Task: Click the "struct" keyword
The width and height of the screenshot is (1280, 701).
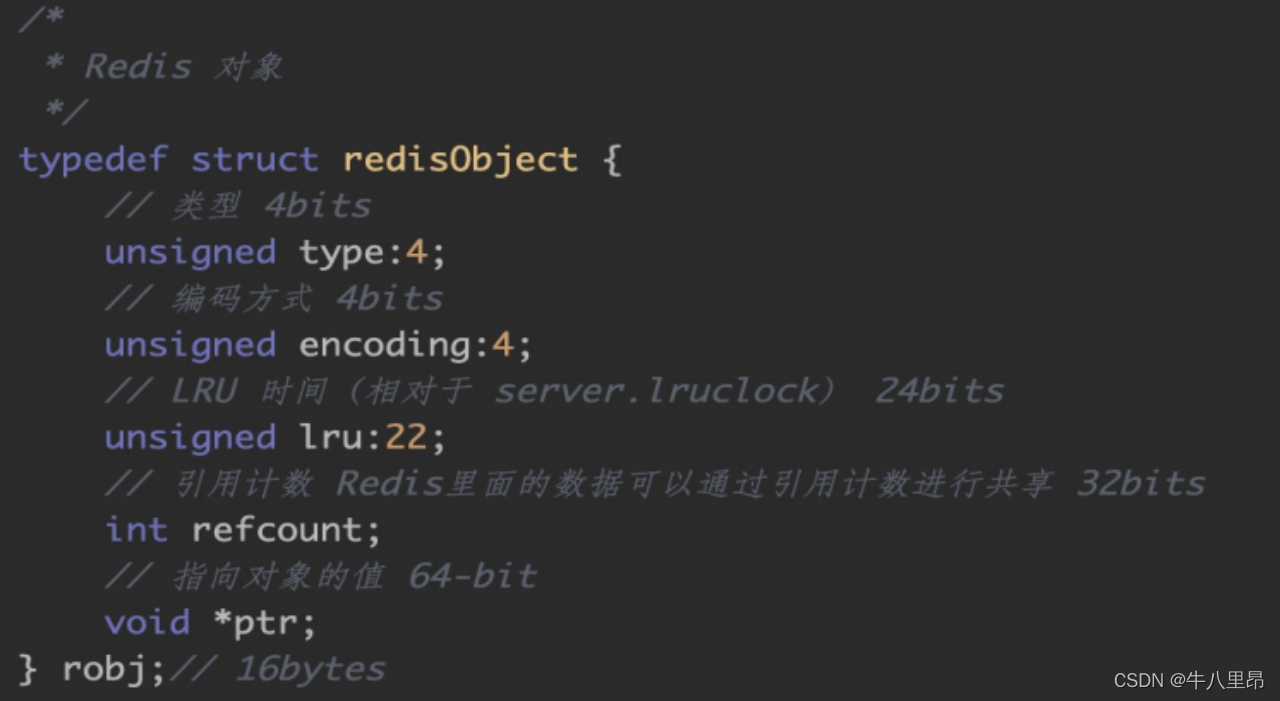Action: (255, 160)
